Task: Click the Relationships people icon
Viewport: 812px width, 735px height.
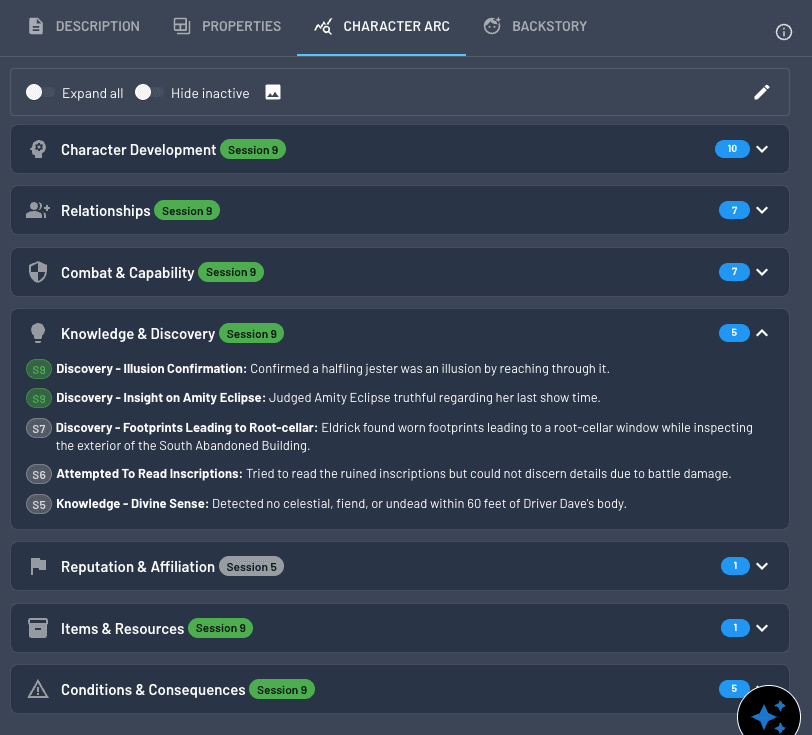Action: 37,210
